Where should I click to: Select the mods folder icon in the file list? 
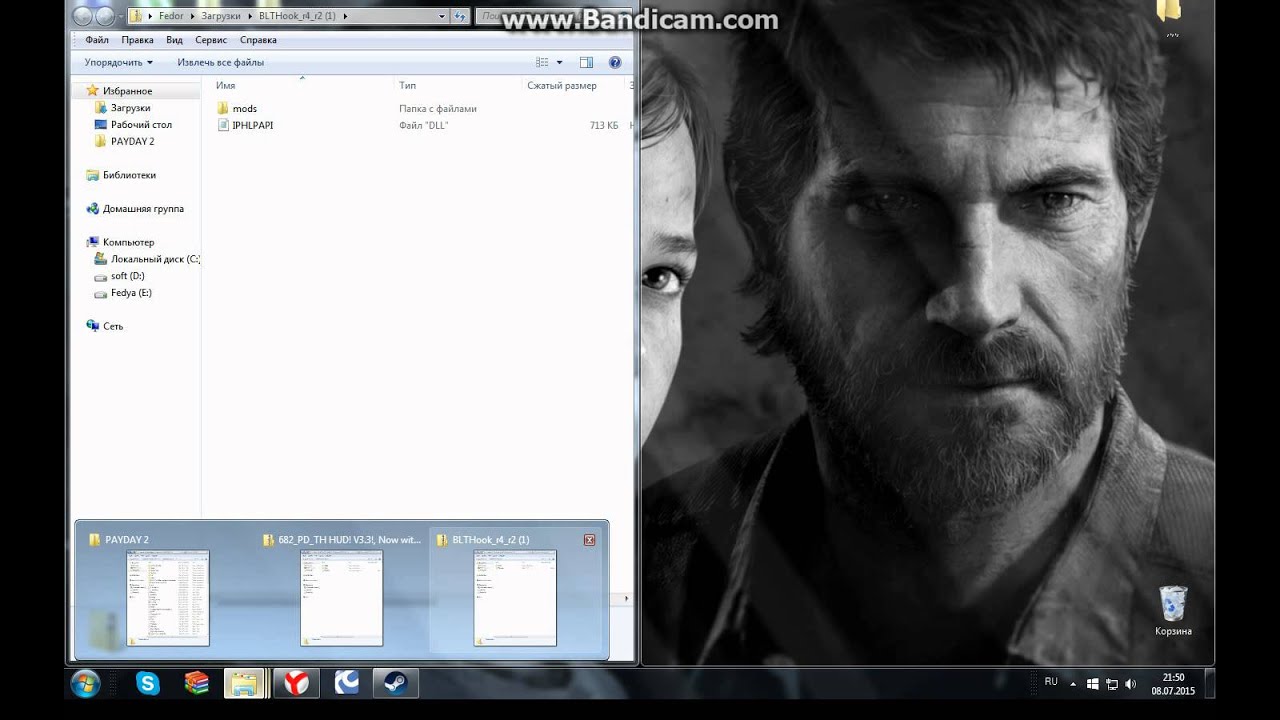[223, 108]
